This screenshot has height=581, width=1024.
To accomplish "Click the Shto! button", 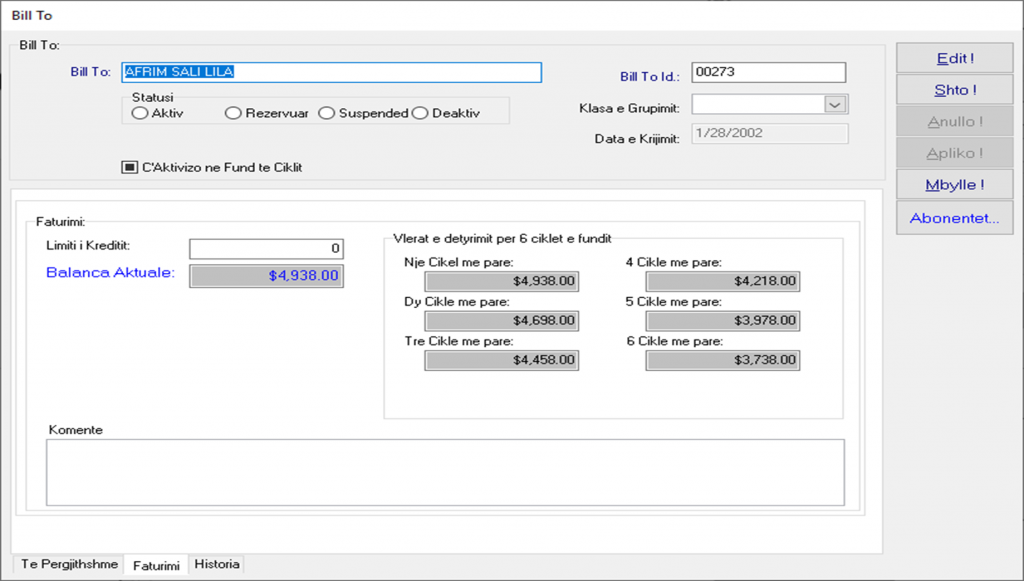I will tap(955, 90).
